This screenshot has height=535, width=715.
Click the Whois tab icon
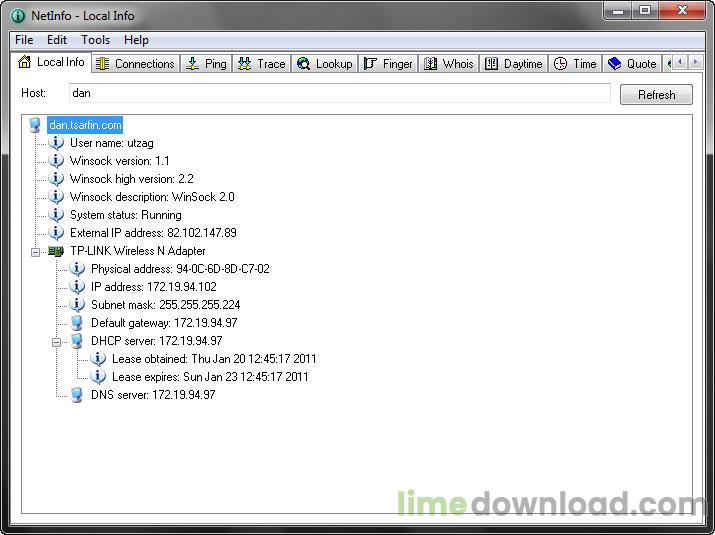(431, 64)
